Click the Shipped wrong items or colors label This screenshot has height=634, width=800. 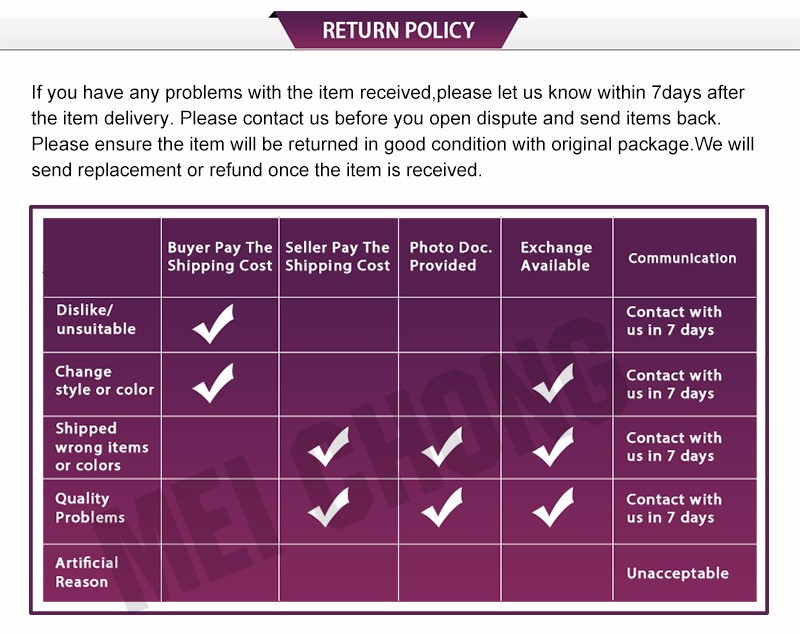[x=102, y=447]
